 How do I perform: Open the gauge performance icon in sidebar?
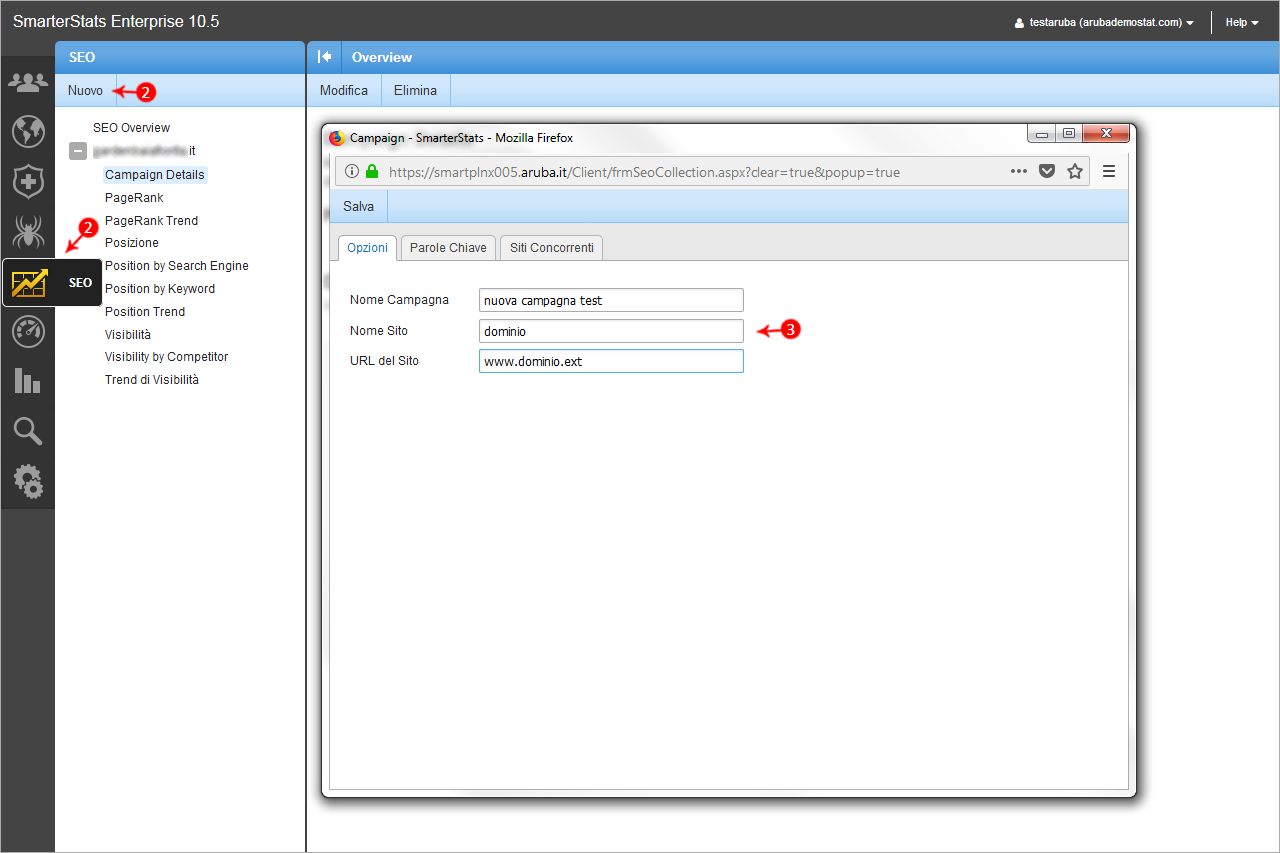(x=28, y=332)
